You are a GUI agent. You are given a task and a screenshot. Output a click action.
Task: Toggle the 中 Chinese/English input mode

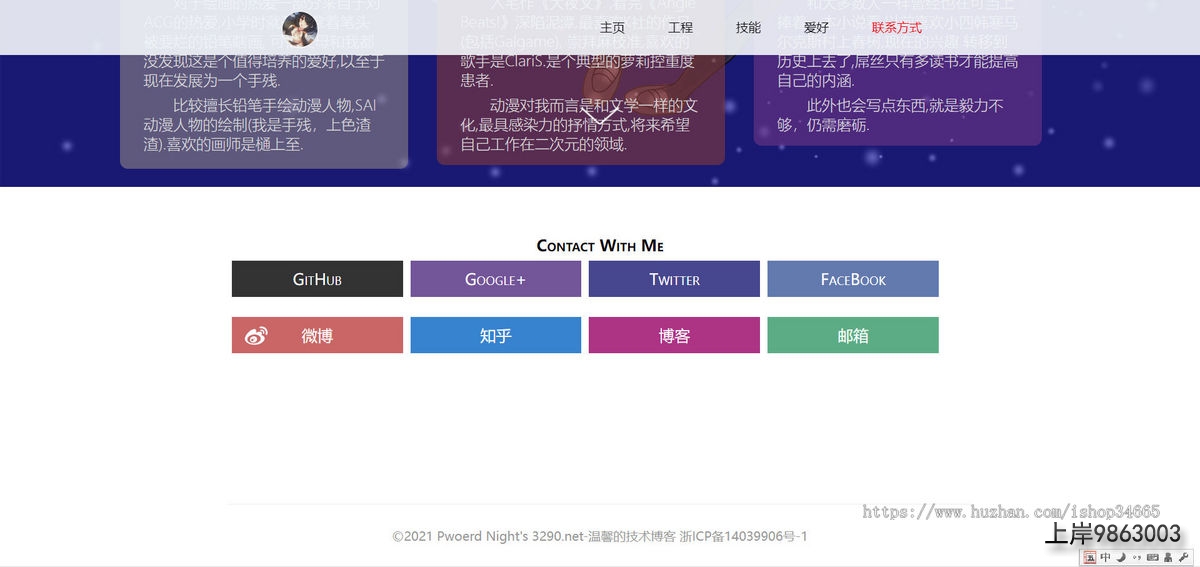(1106, 558)
